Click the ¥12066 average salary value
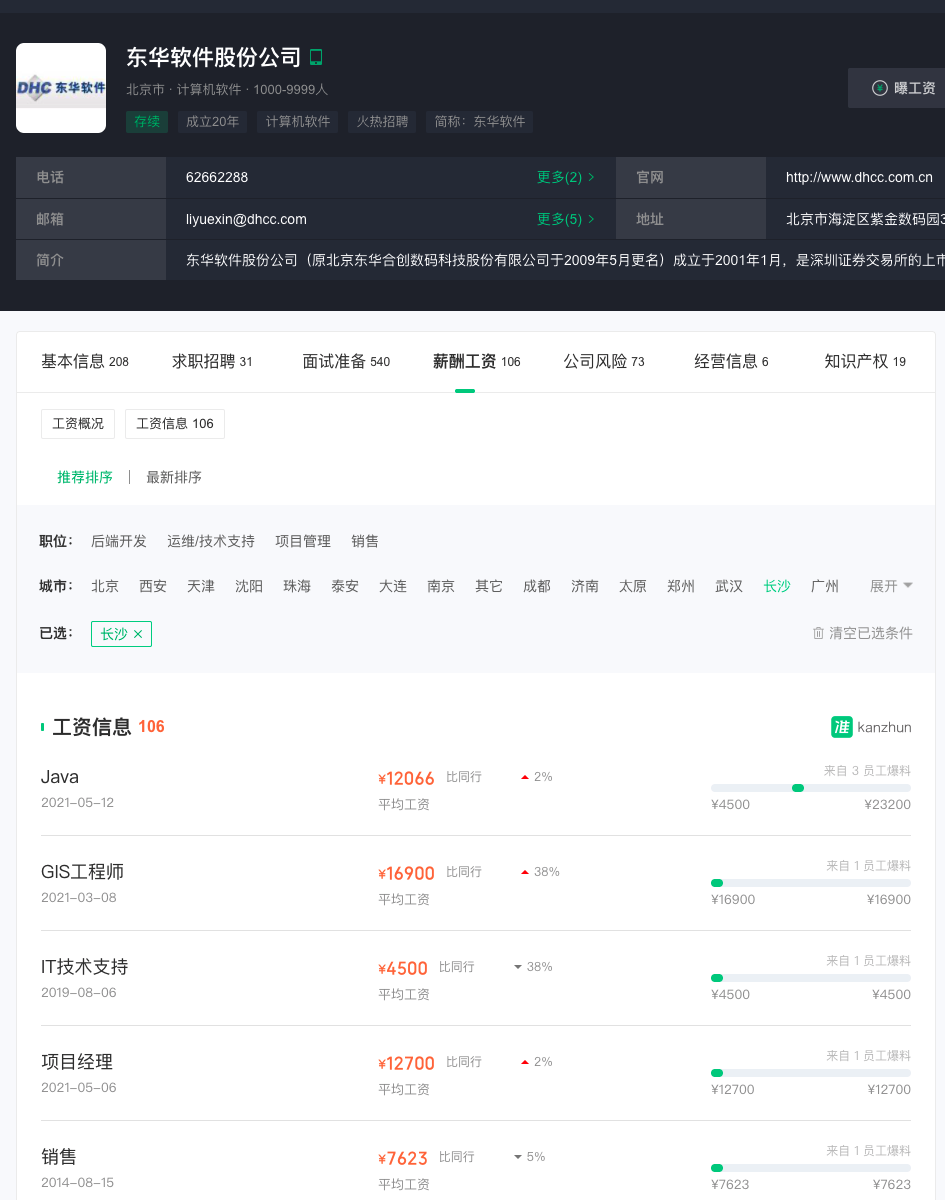This screenshot has height=1200, width=945. [406, 778]
